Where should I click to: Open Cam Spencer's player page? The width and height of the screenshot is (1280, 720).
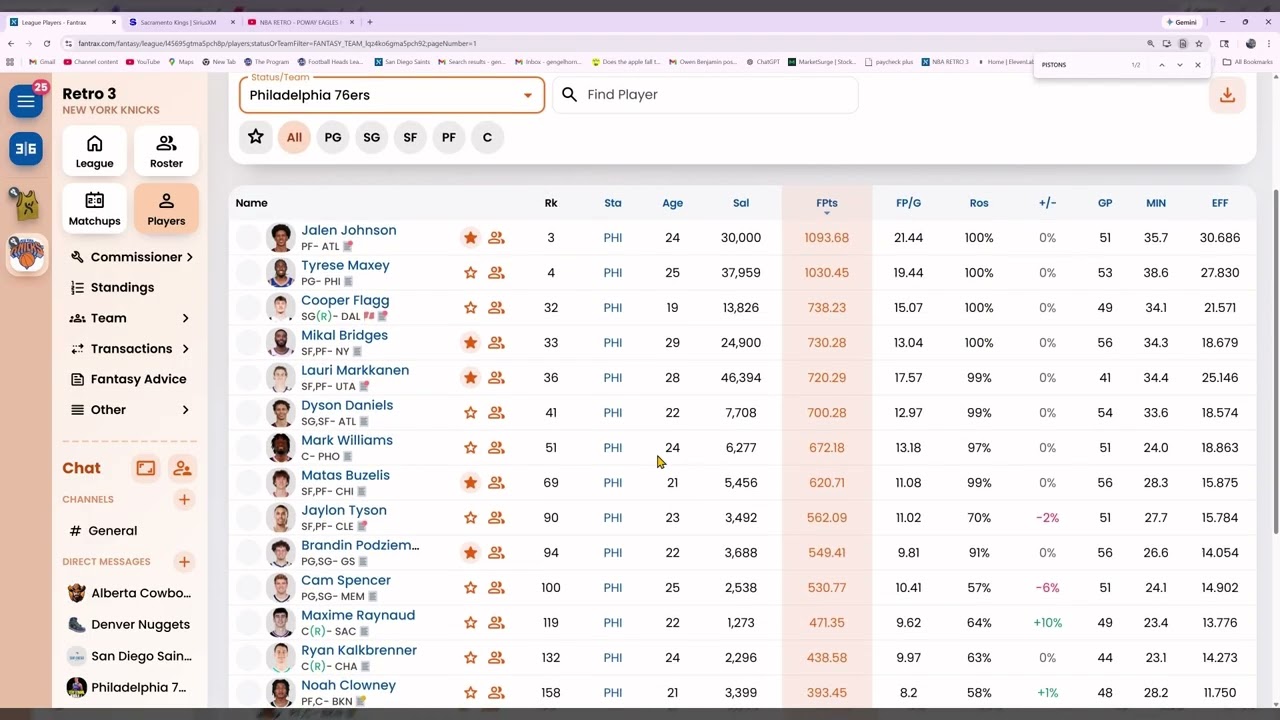coord(346,580)
